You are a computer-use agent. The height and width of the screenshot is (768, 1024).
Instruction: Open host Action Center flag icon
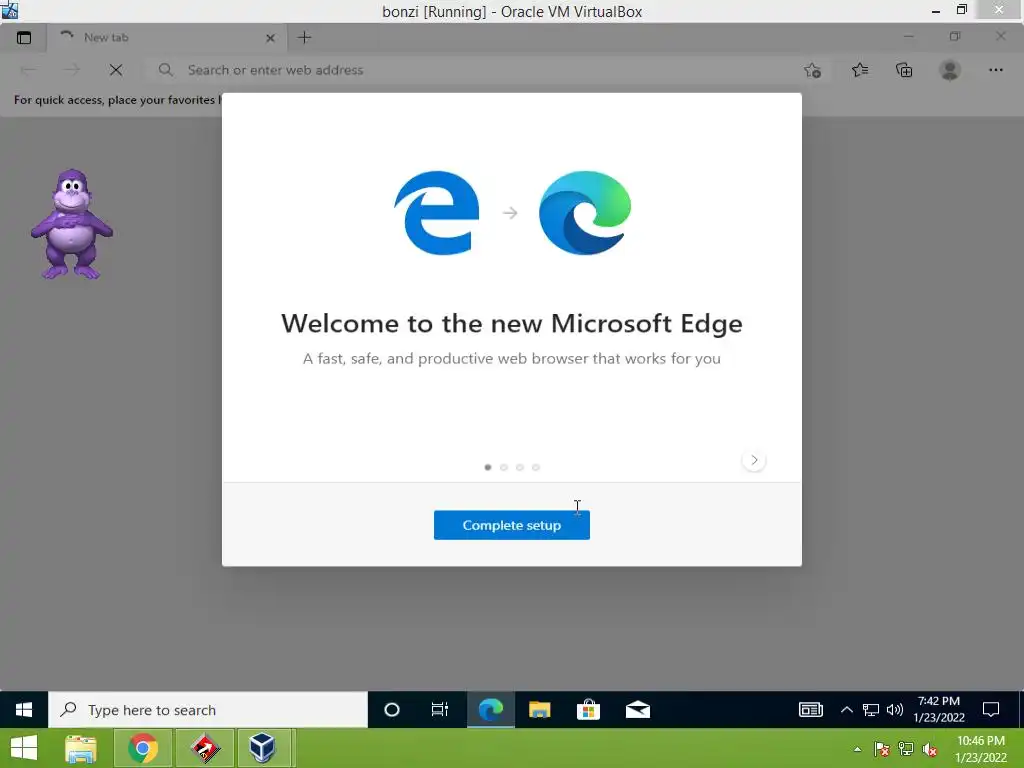pos(882,750)
